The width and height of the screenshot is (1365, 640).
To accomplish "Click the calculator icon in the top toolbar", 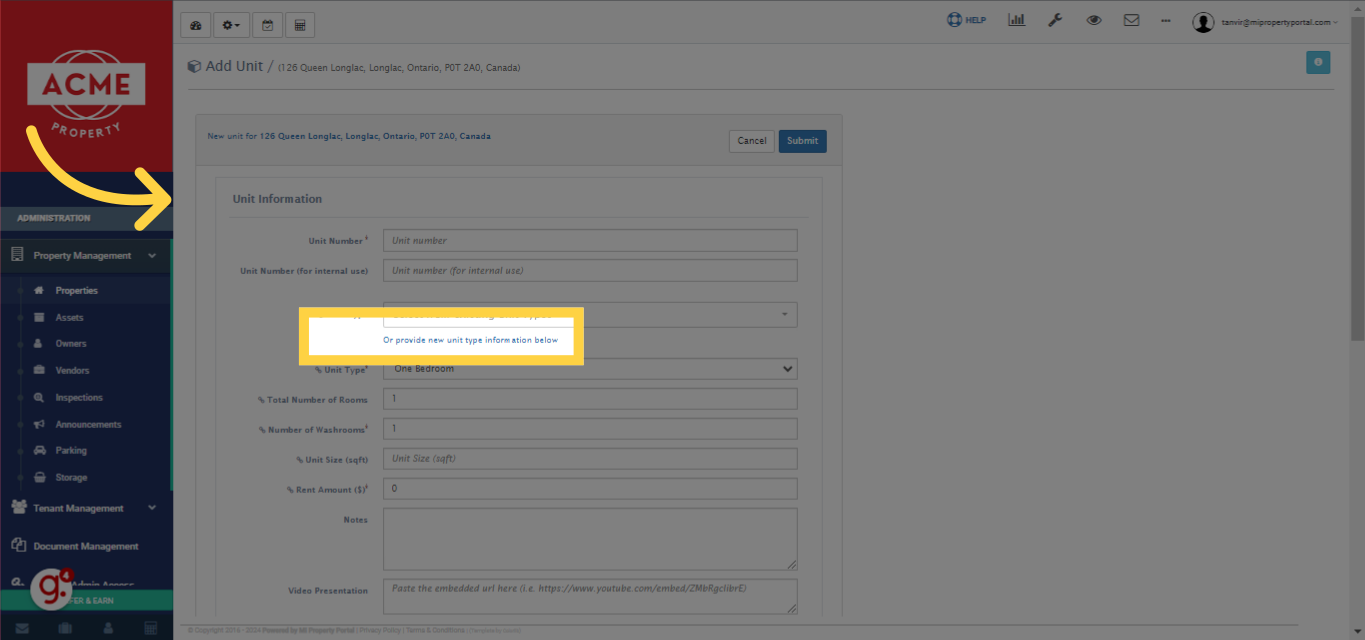I will pos(299,24).
